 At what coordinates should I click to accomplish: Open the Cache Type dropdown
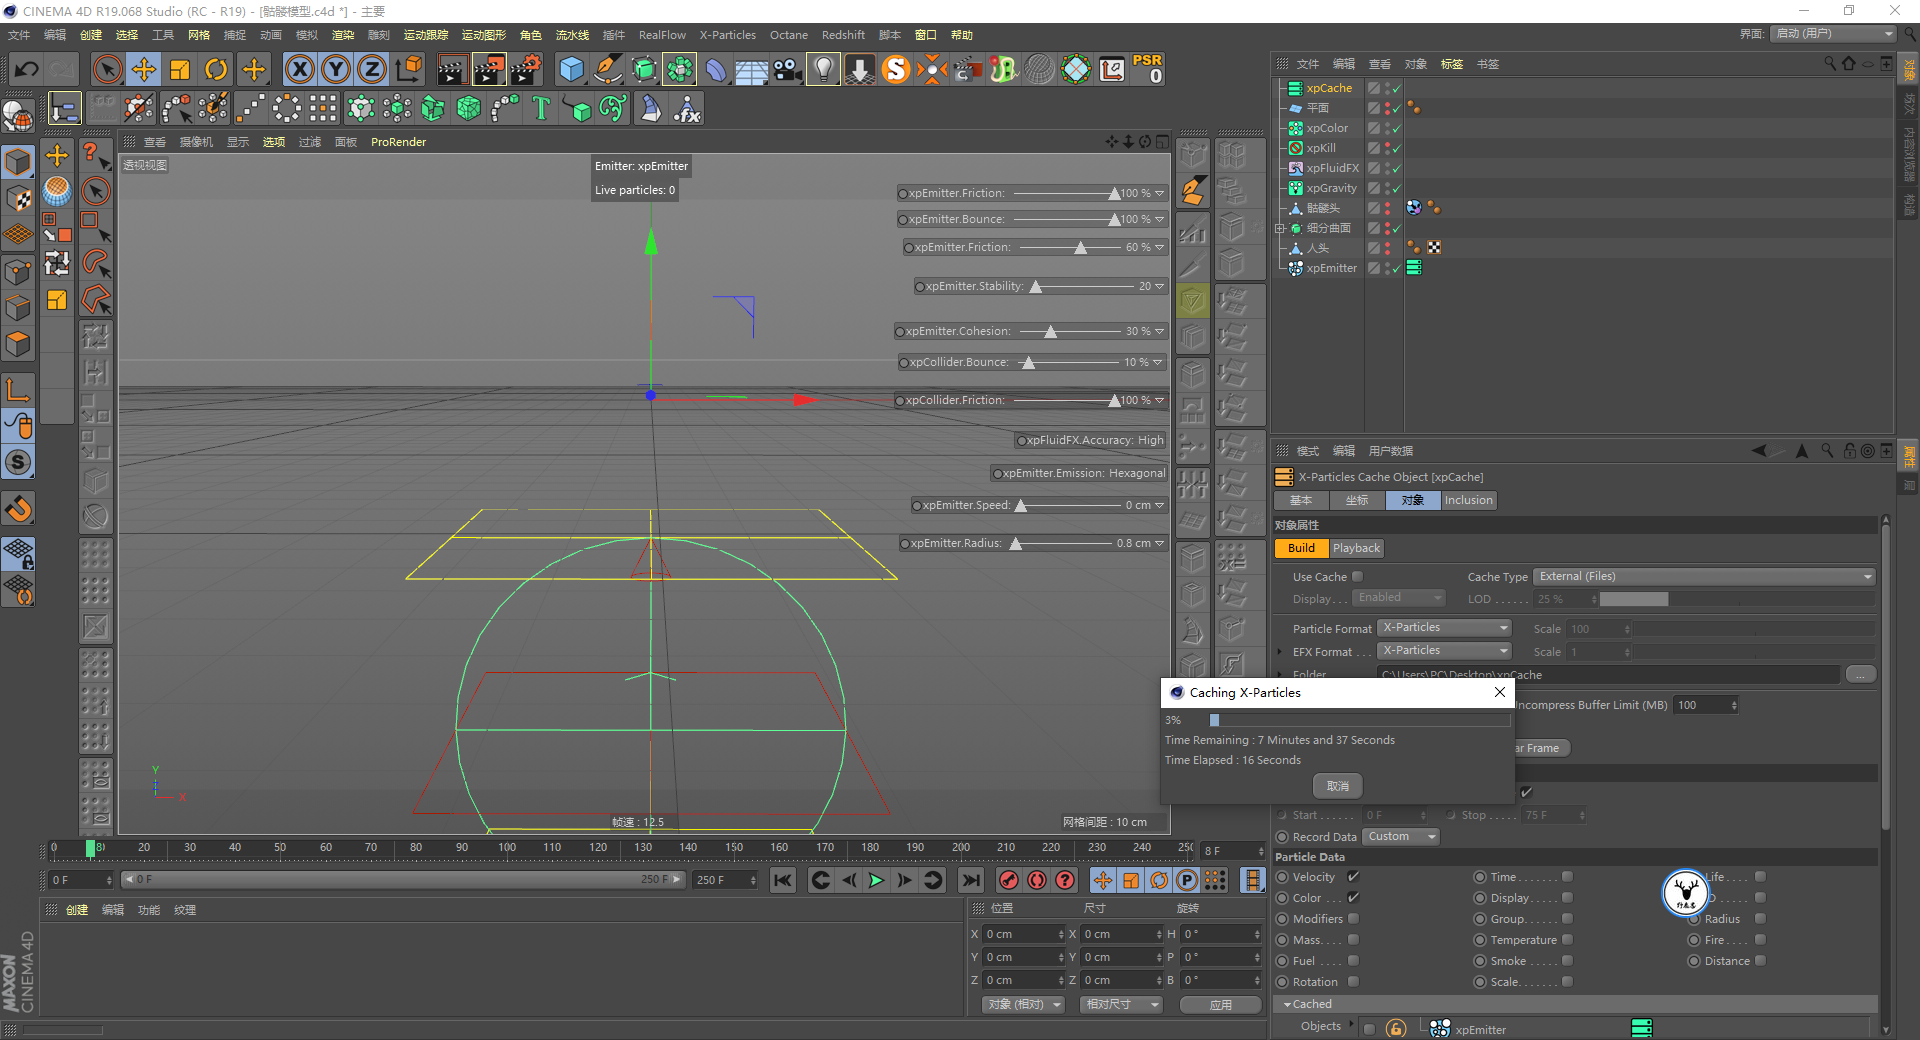(x=1703, y=577)
